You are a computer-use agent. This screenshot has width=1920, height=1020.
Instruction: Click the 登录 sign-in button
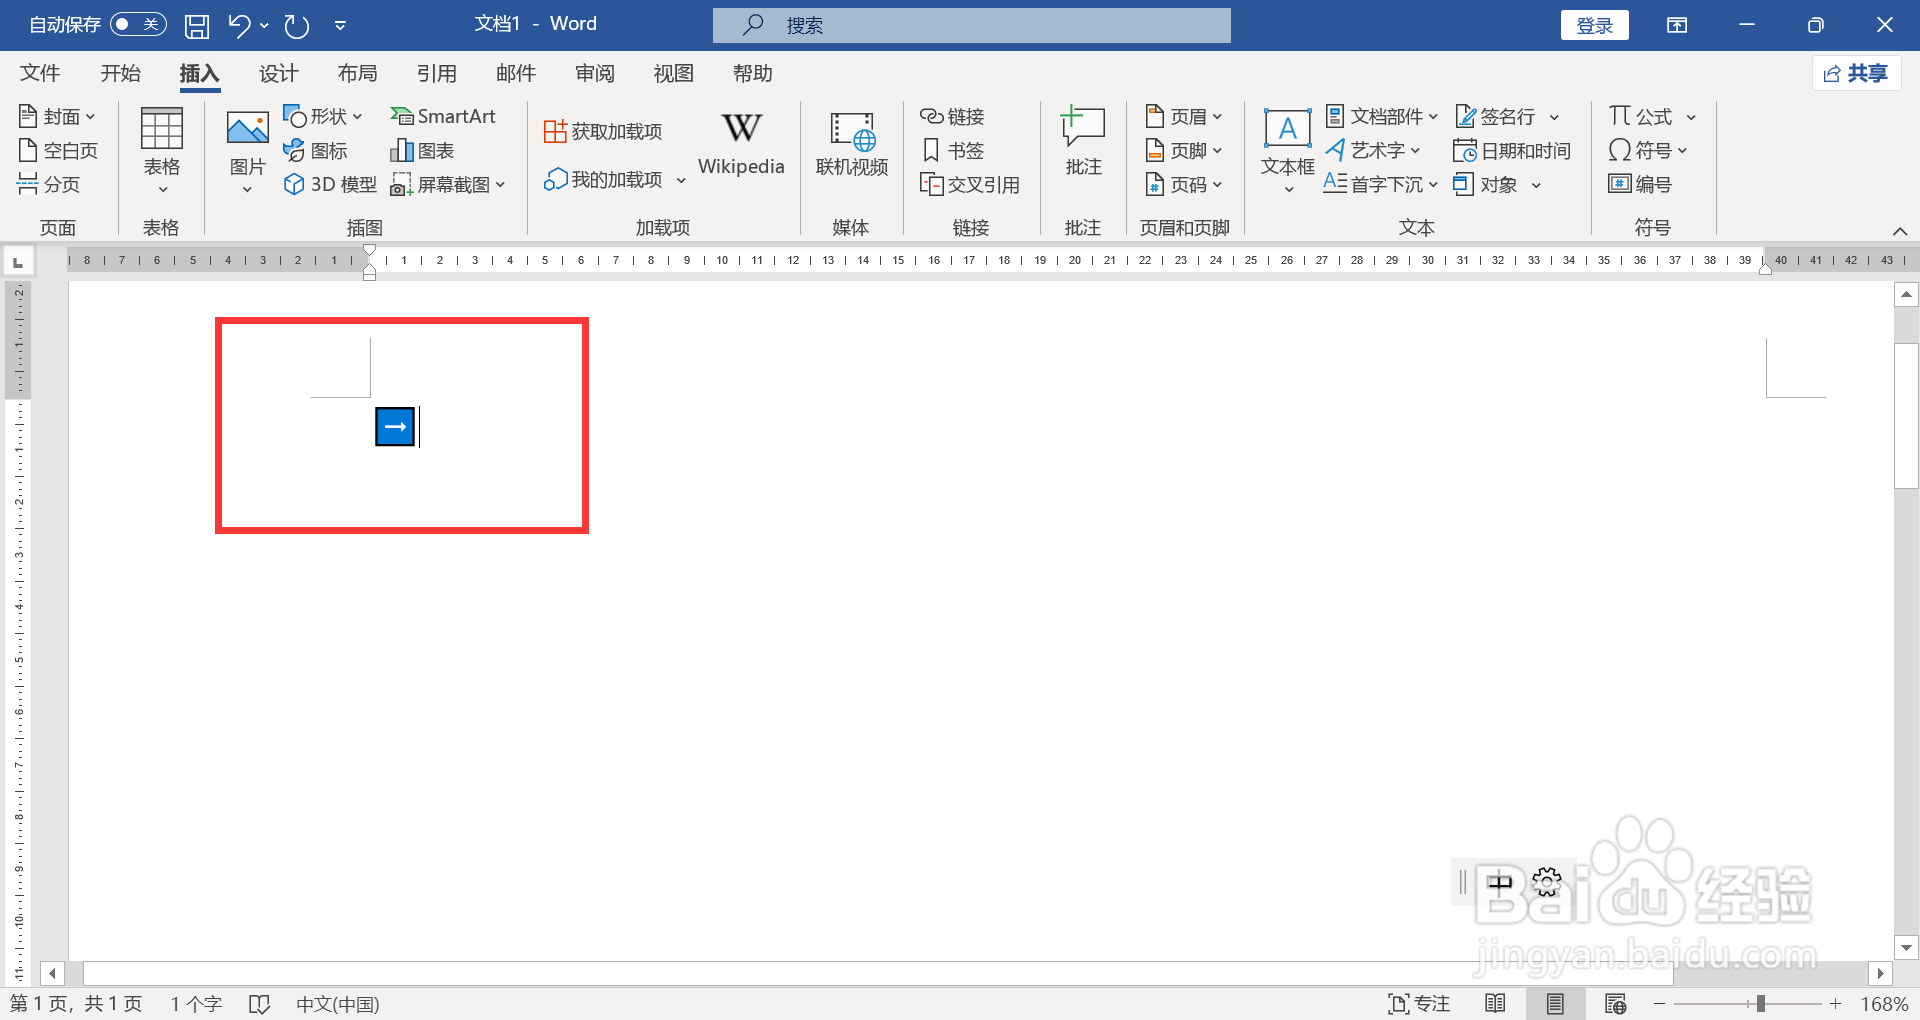click(1594, 25)
